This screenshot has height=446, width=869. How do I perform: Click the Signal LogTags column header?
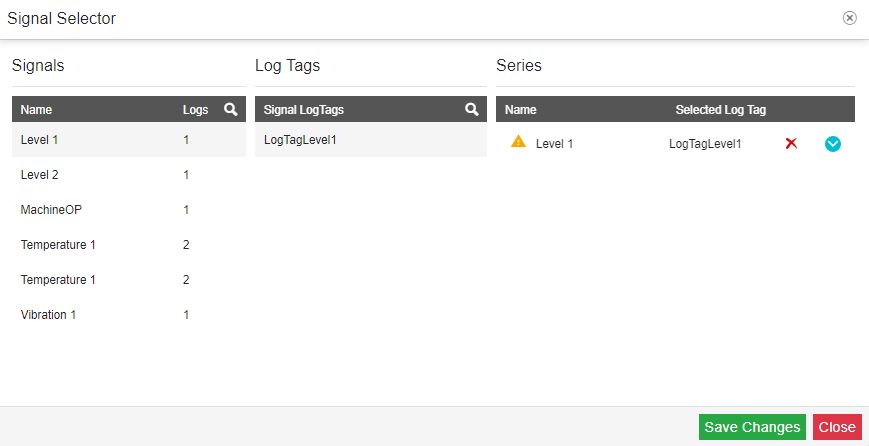click(304, 110)
